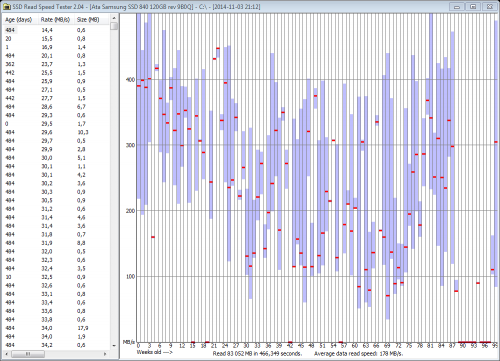500x361 pixels.
Task: Minimize the SSD Read Speed Tester window
Action: point(457,6)
